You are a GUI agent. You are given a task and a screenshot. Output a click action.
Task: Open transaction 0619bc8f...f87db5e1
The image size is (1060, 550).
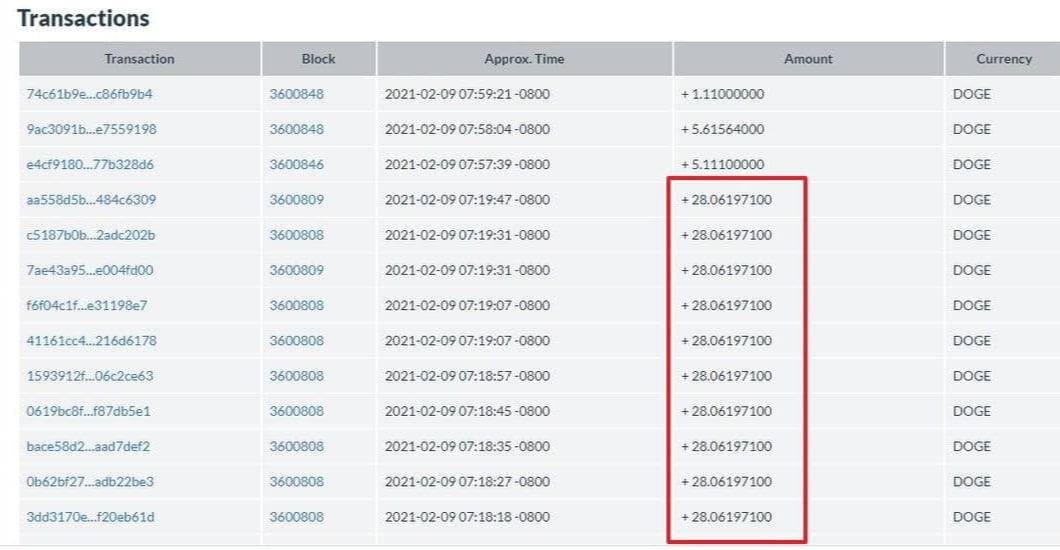[x=89, y=410]
